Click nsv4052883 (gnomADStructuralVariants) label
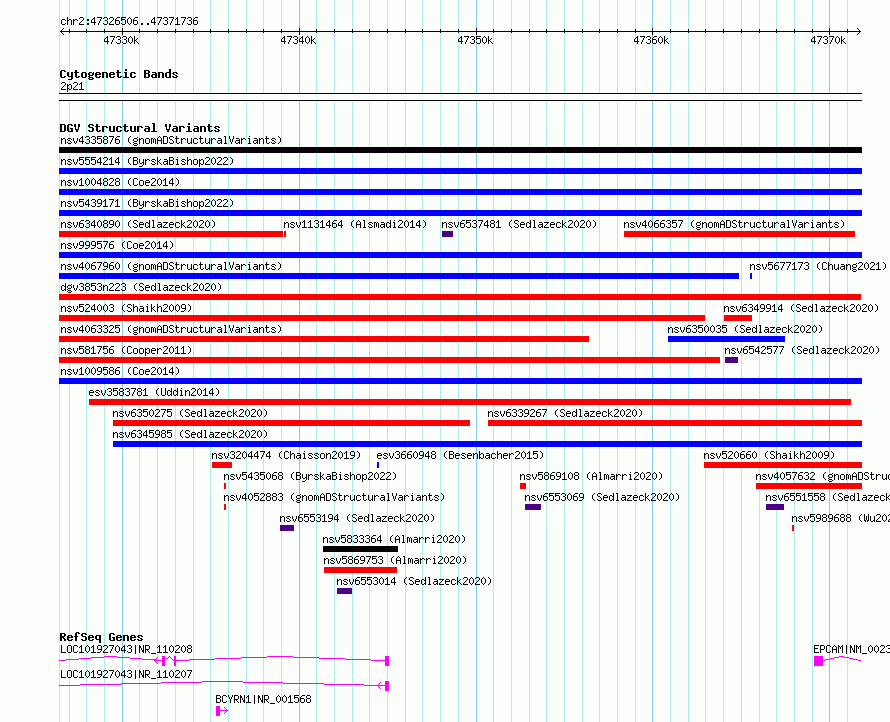This screenshot has width=890, height=722. (x=334, y=497)
